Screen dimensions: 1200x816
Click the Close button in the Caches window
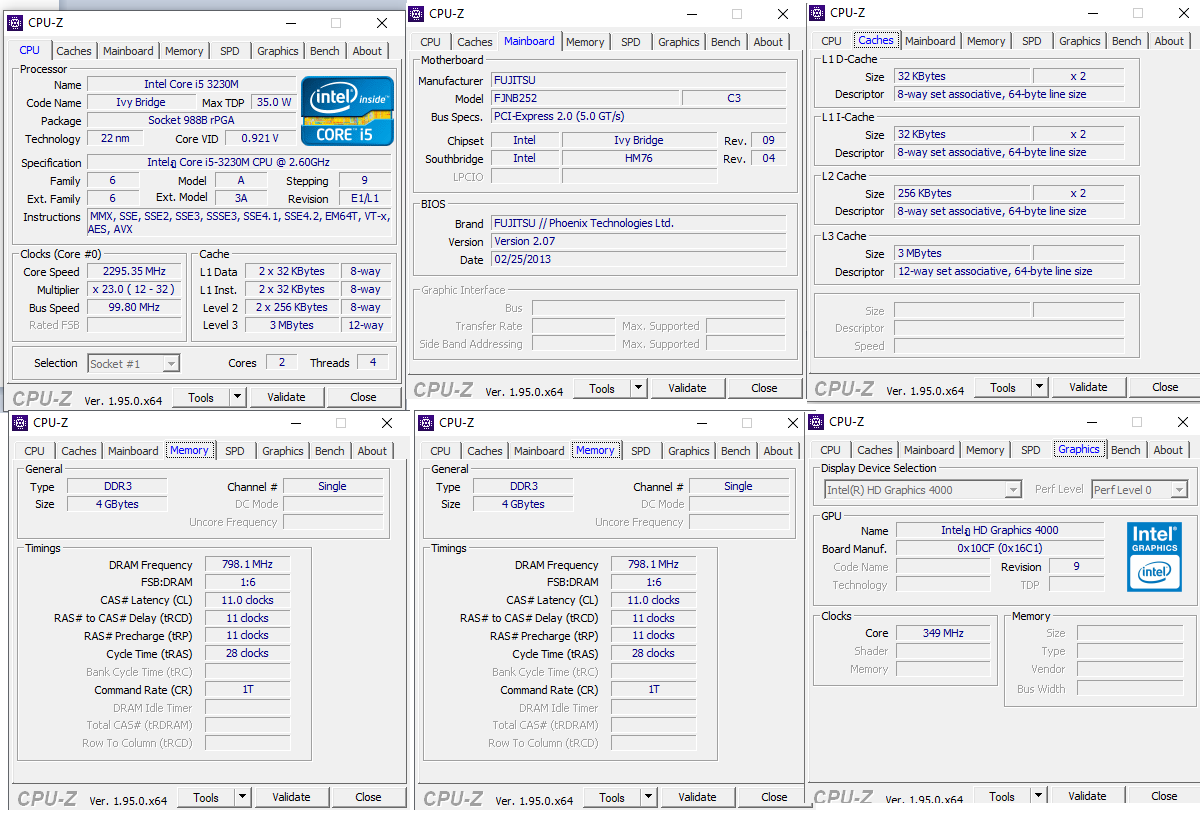(x=1165, y=387)
